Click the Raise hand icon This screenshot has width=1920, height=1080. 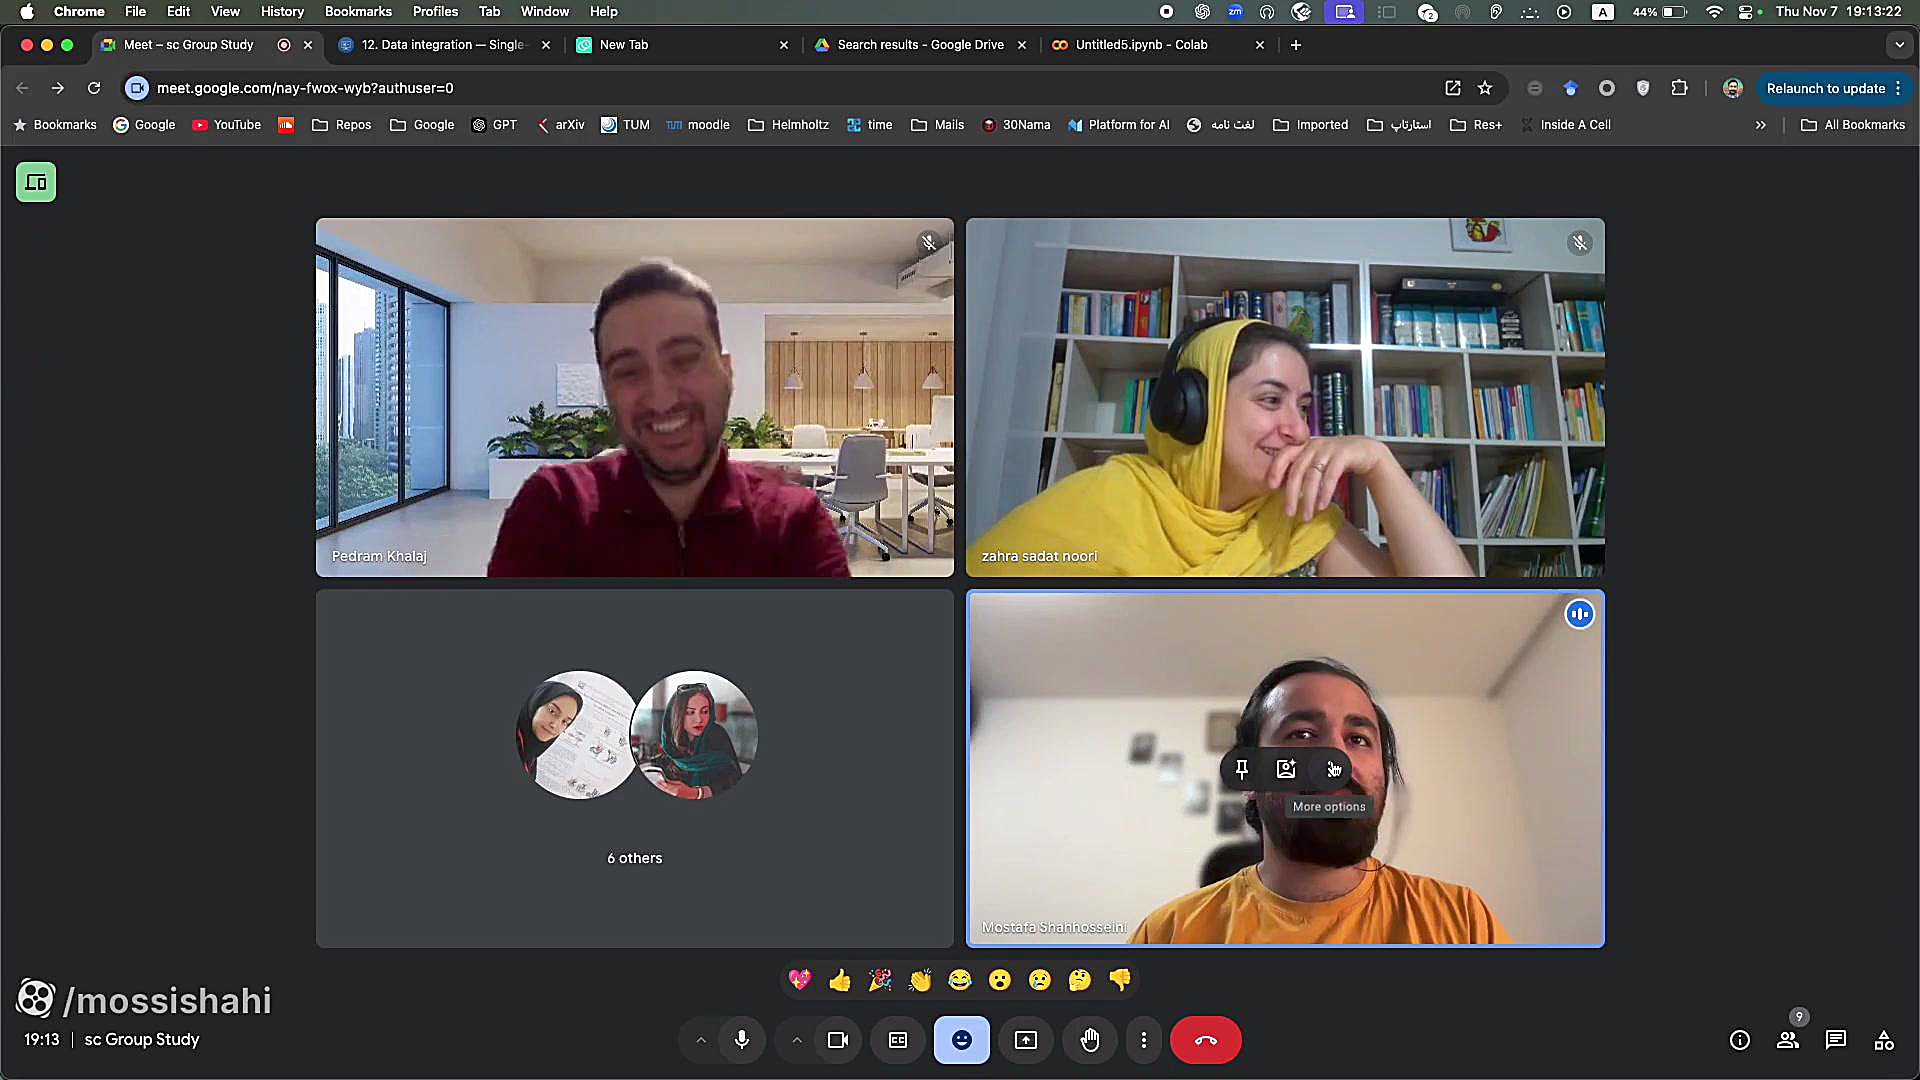[1090, 1040]
